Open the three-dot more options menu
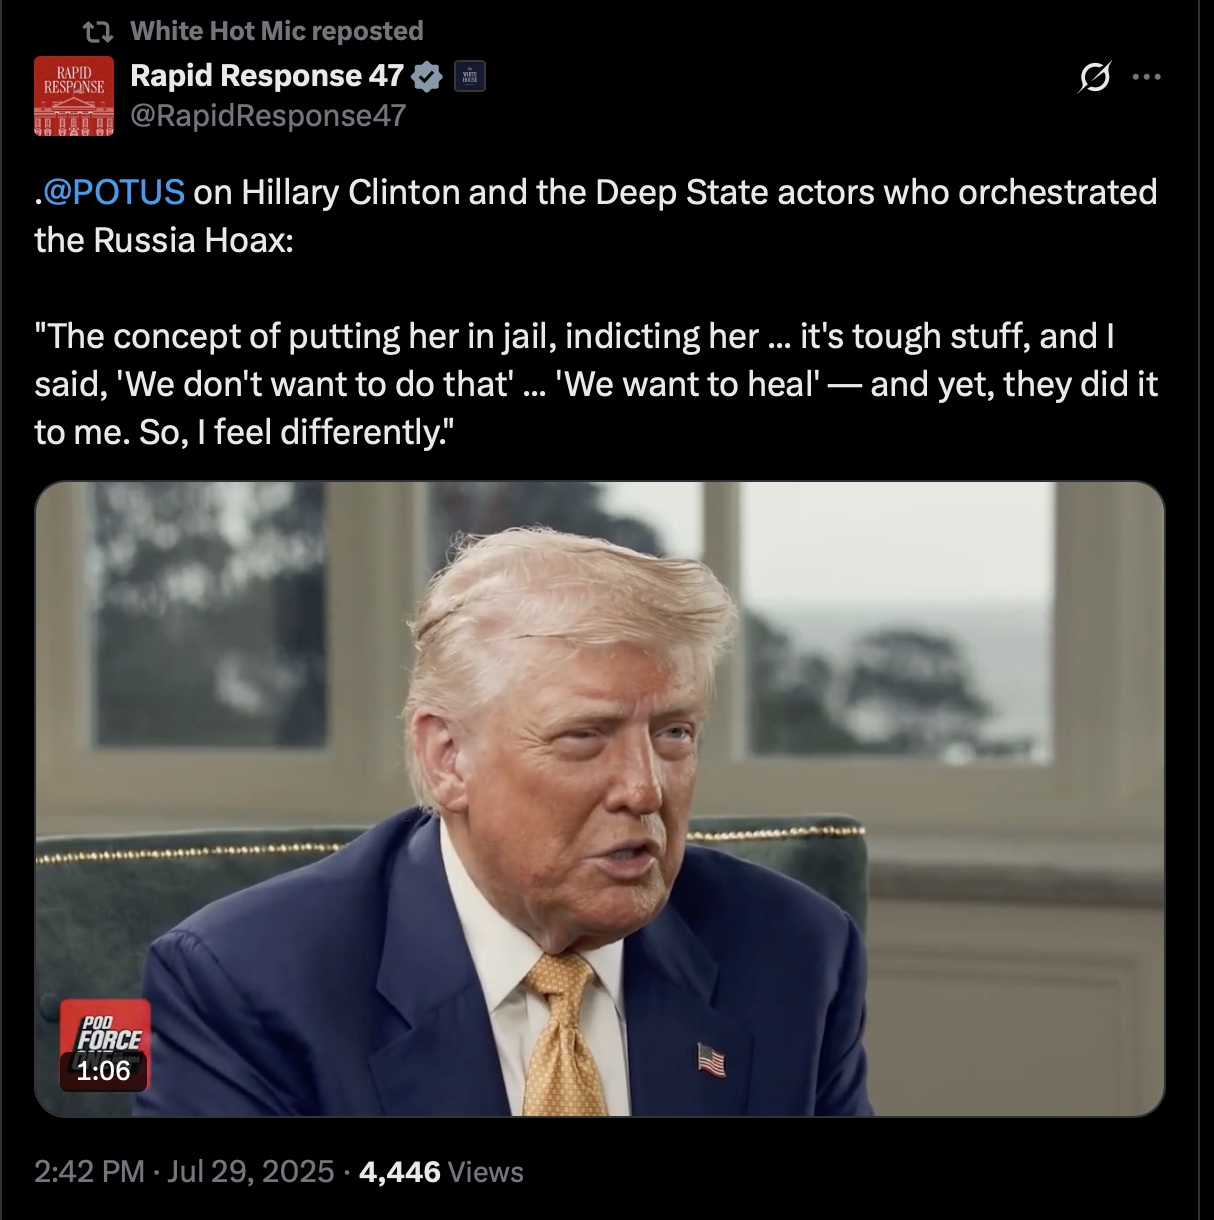Image resolution: width=1214 pixels, height=1220 pixels. coord(1146,76)
